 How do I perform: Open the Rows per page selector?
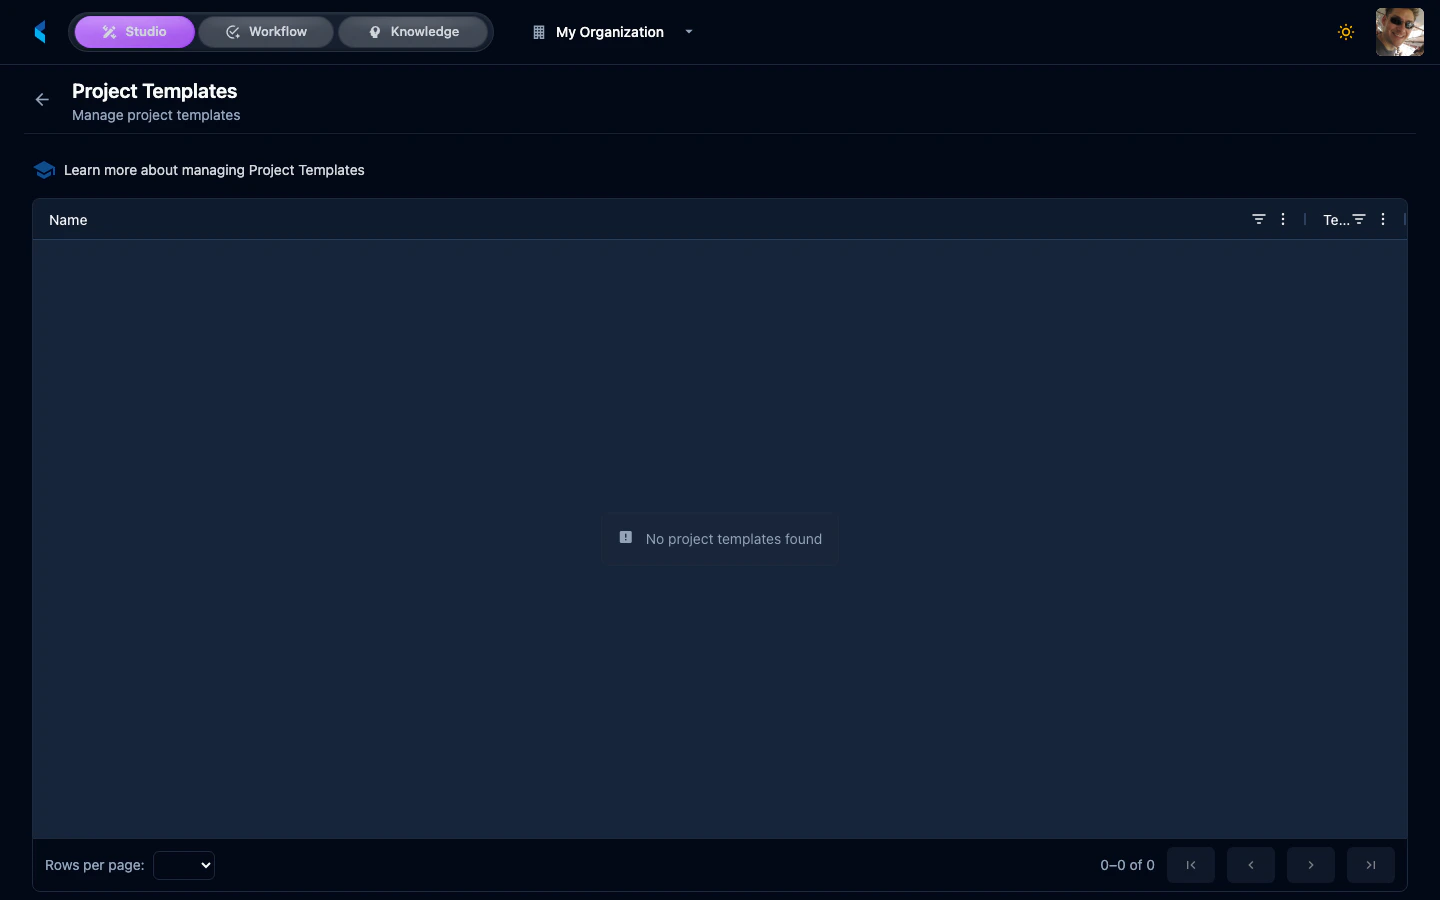tap(184, 865)
